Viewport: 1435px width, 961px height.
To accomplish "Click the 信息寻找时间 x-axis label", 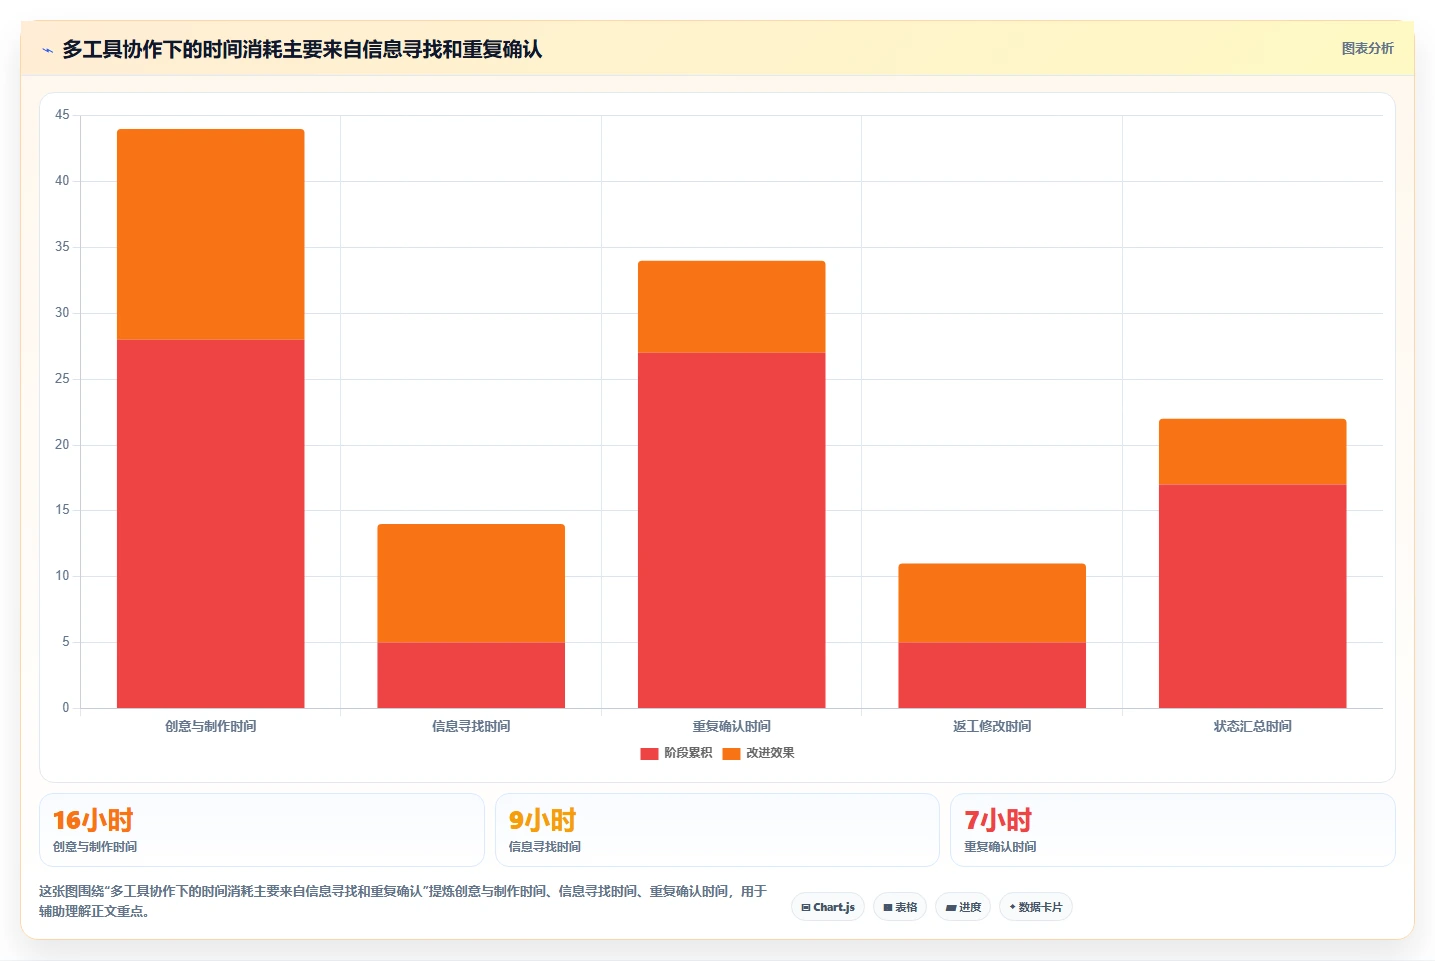I will pos(471,726).
